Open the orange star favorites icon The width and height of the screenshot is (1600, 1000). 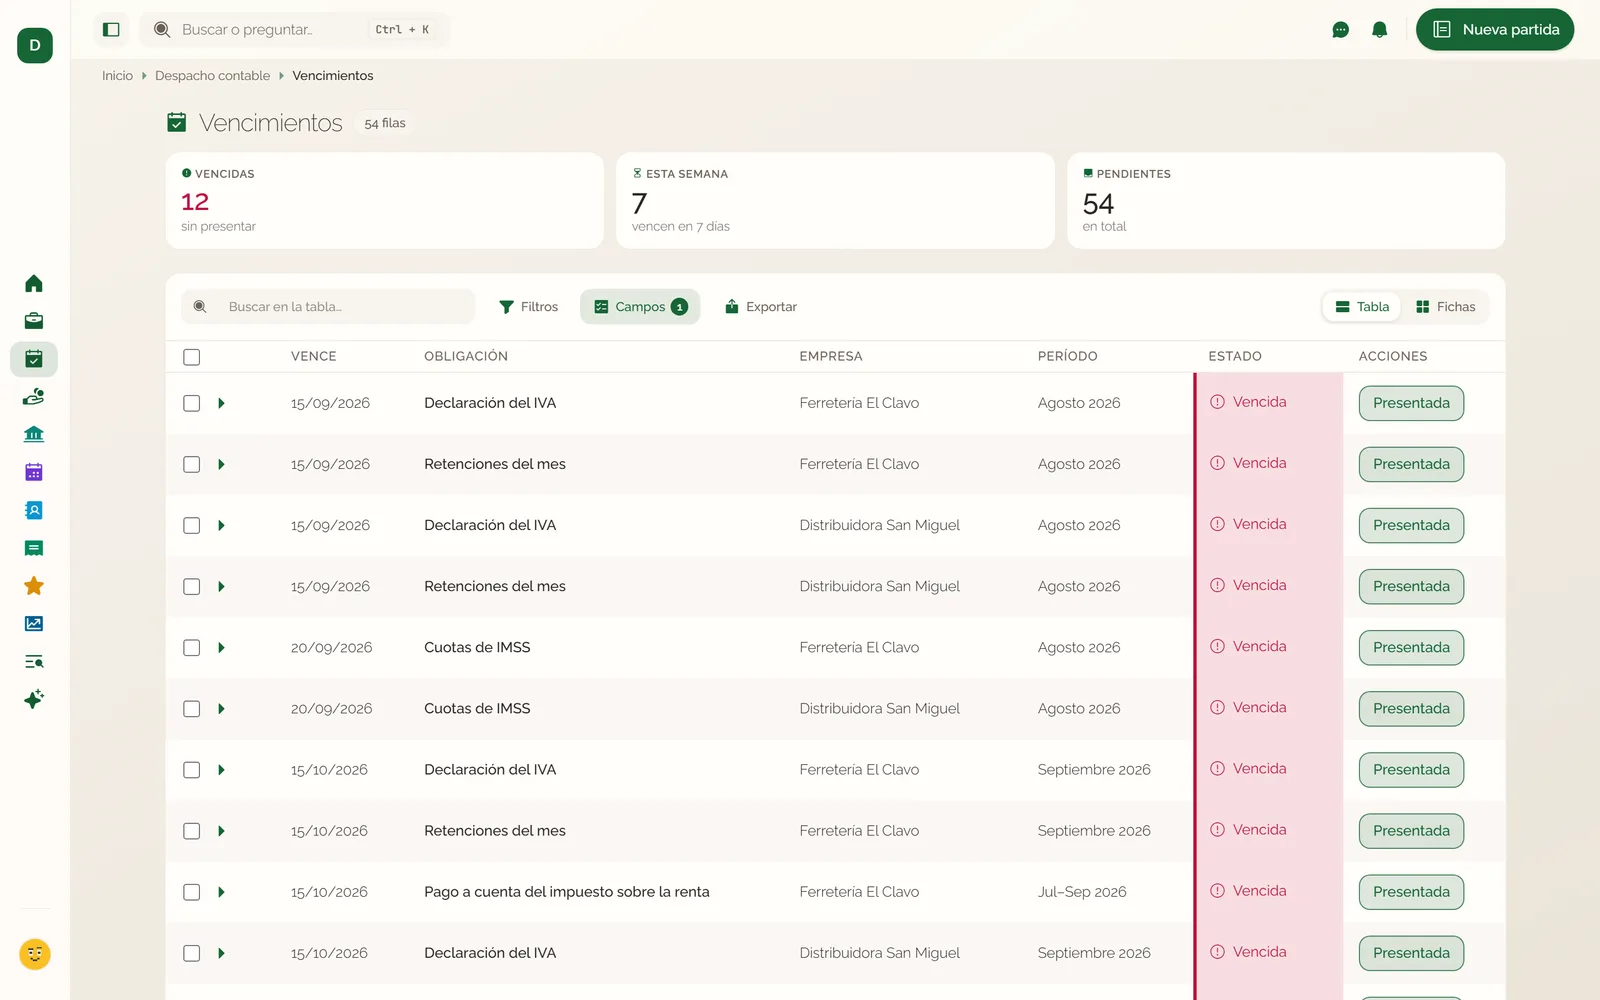(34, 586)
